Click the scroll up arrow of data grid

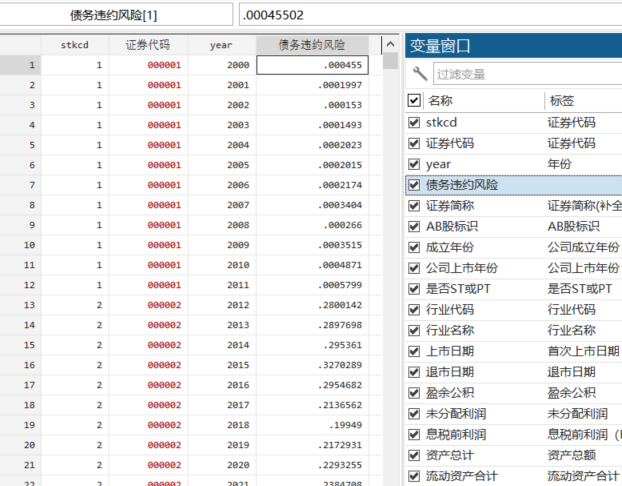click(390, 44)
